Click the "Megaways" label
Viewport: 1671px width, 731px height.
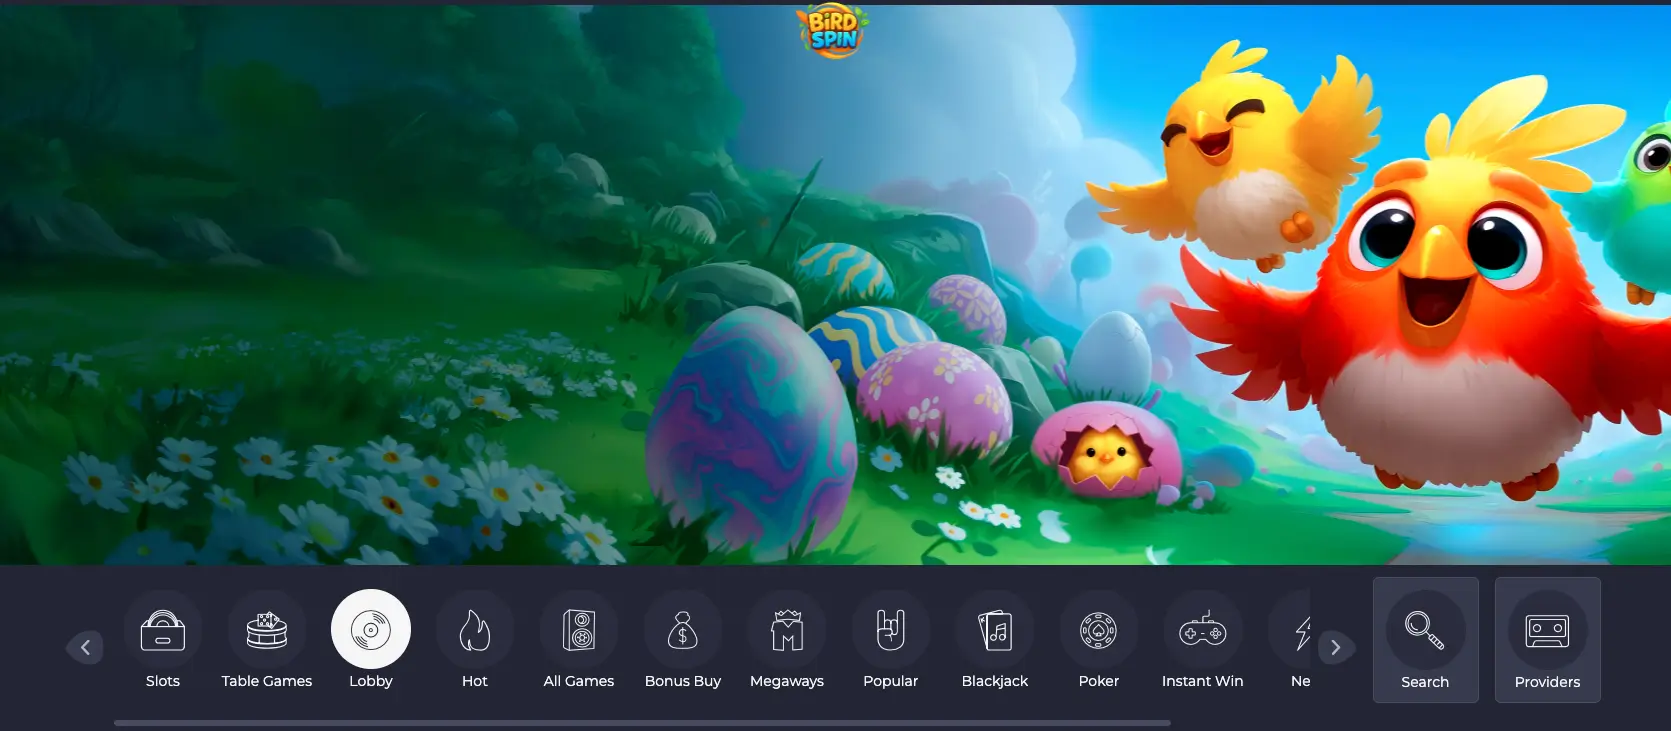pos(787,681)
